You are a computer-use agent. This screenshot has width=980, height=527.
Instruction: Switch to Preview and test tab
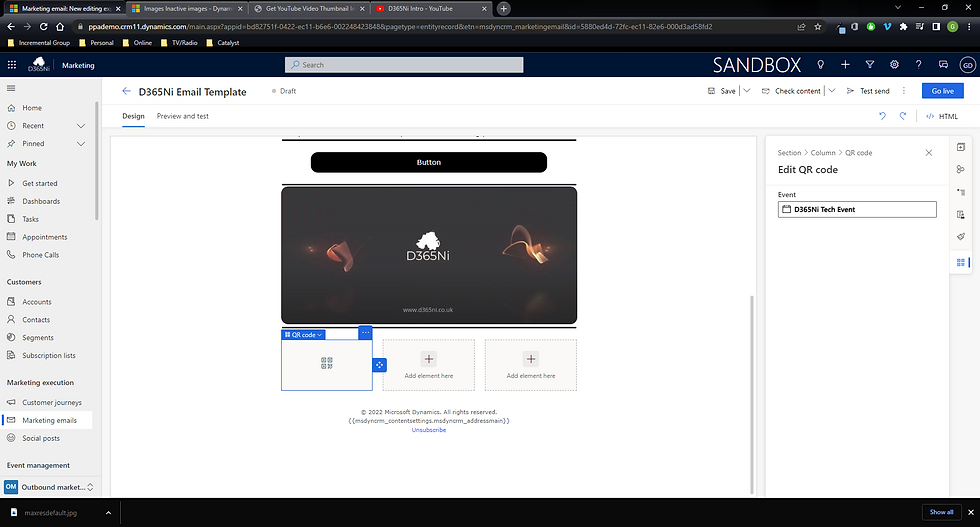pyautogui.click(x=182, y=116)
